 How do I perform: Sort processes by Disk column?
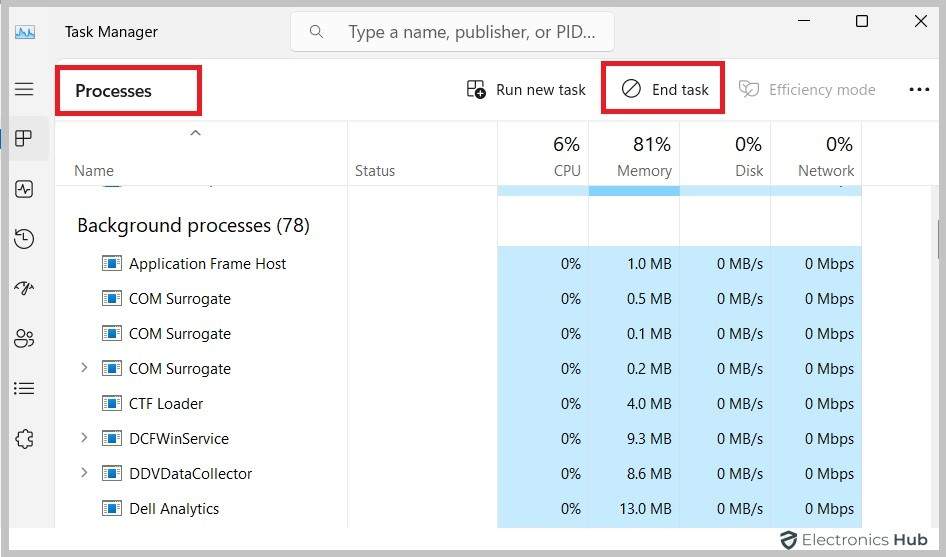[x=725, y=155]
